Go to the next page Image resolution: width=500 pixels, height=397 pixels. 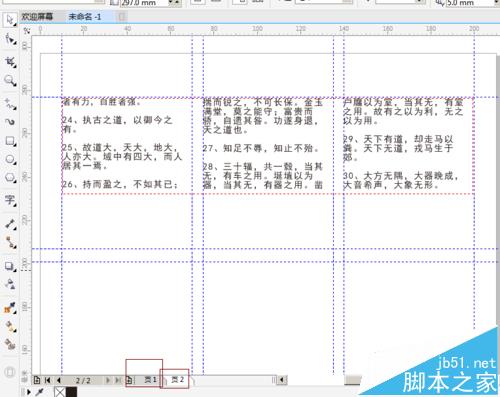click(108, 380)
